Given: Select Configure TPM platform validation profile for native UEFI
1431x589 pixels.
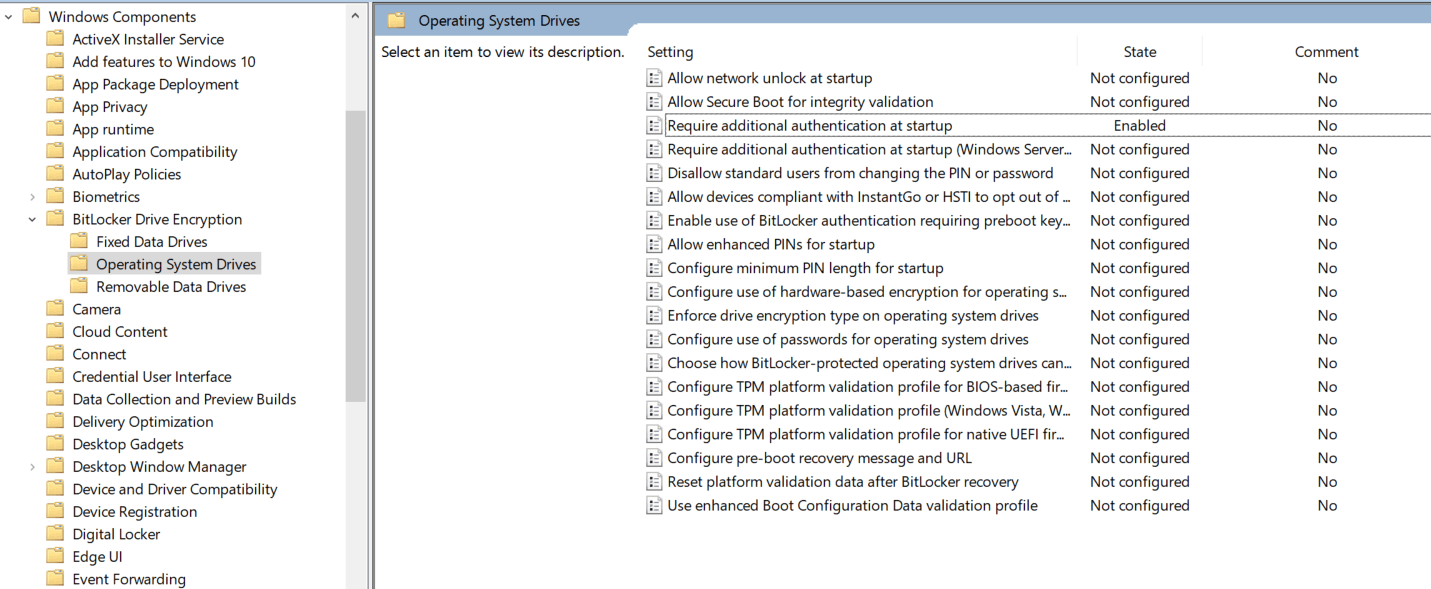Looking at the screenshot, I should (x=866, y=435).
